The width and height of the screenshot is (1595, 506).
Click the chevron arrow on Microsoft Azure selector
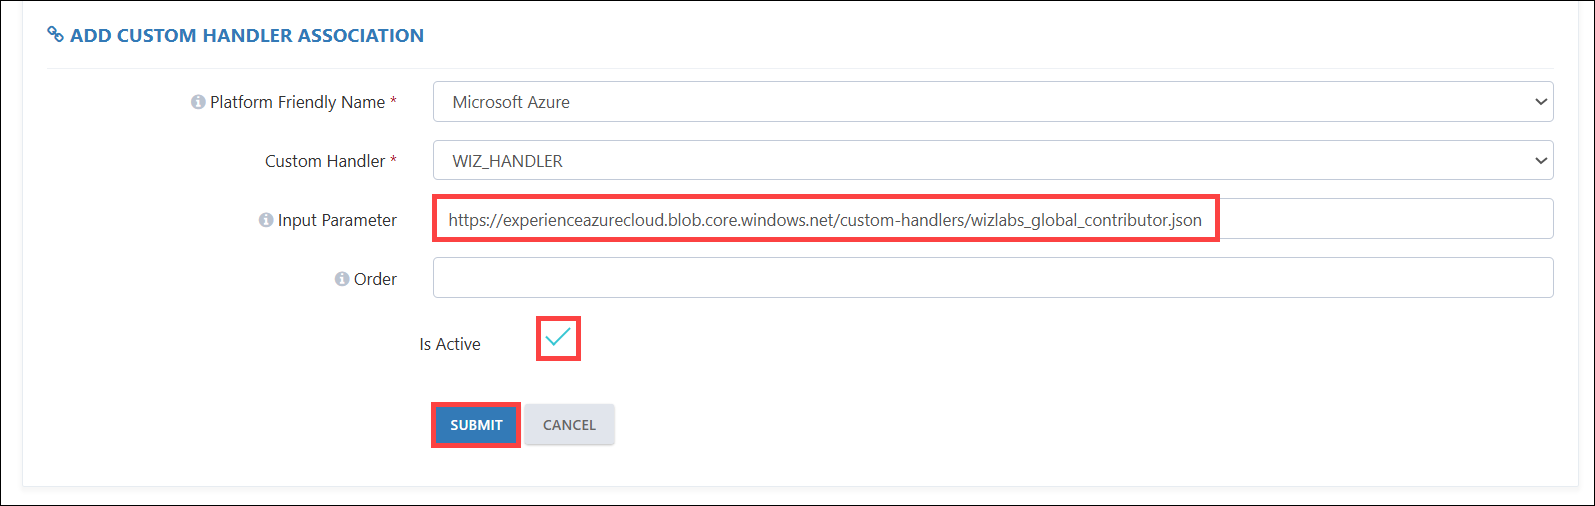pos(1540,102)
